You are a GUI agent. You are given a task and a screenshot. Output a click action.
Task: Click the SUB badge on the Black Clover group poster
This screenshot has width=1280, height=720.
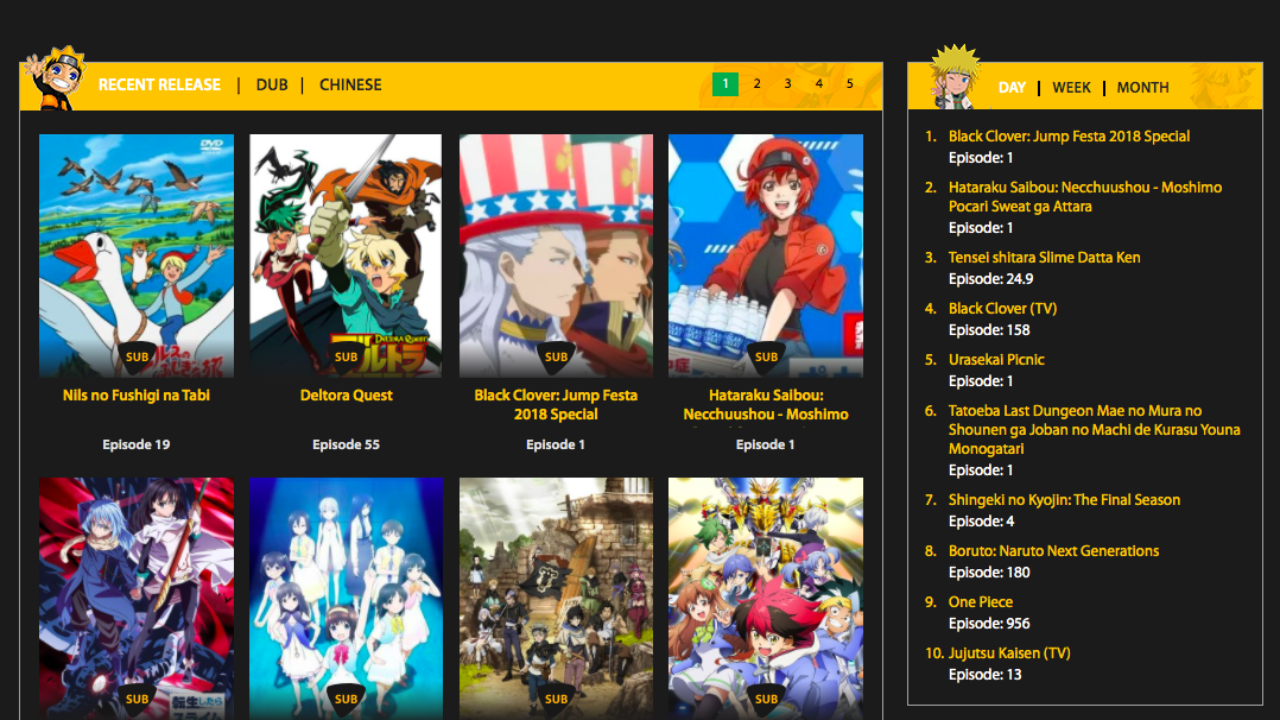pyautogui.click(x=556, y=699)
